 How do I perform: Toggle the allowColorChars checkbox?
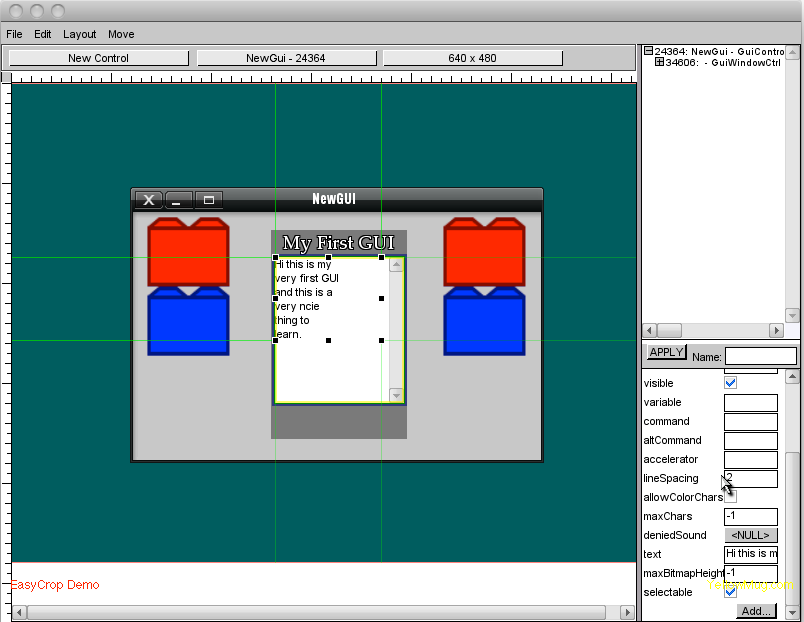[731, 497]
